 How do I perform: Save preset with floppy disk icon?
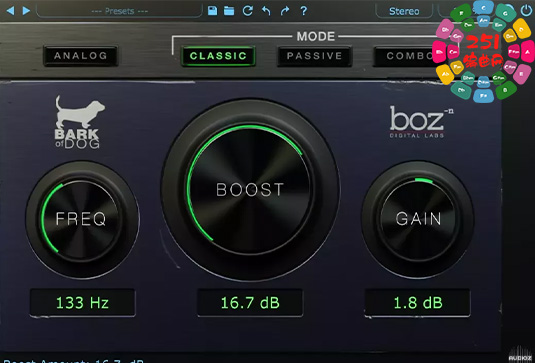[x=213, y=11]
